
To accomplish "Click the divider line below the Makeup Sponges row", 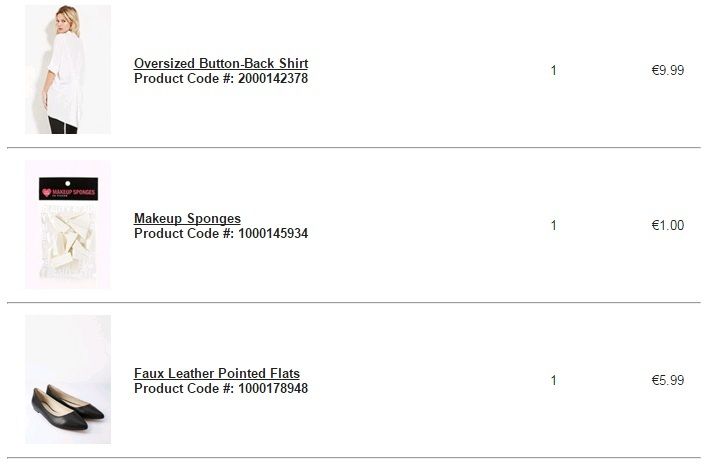I will tap(360, 302).
